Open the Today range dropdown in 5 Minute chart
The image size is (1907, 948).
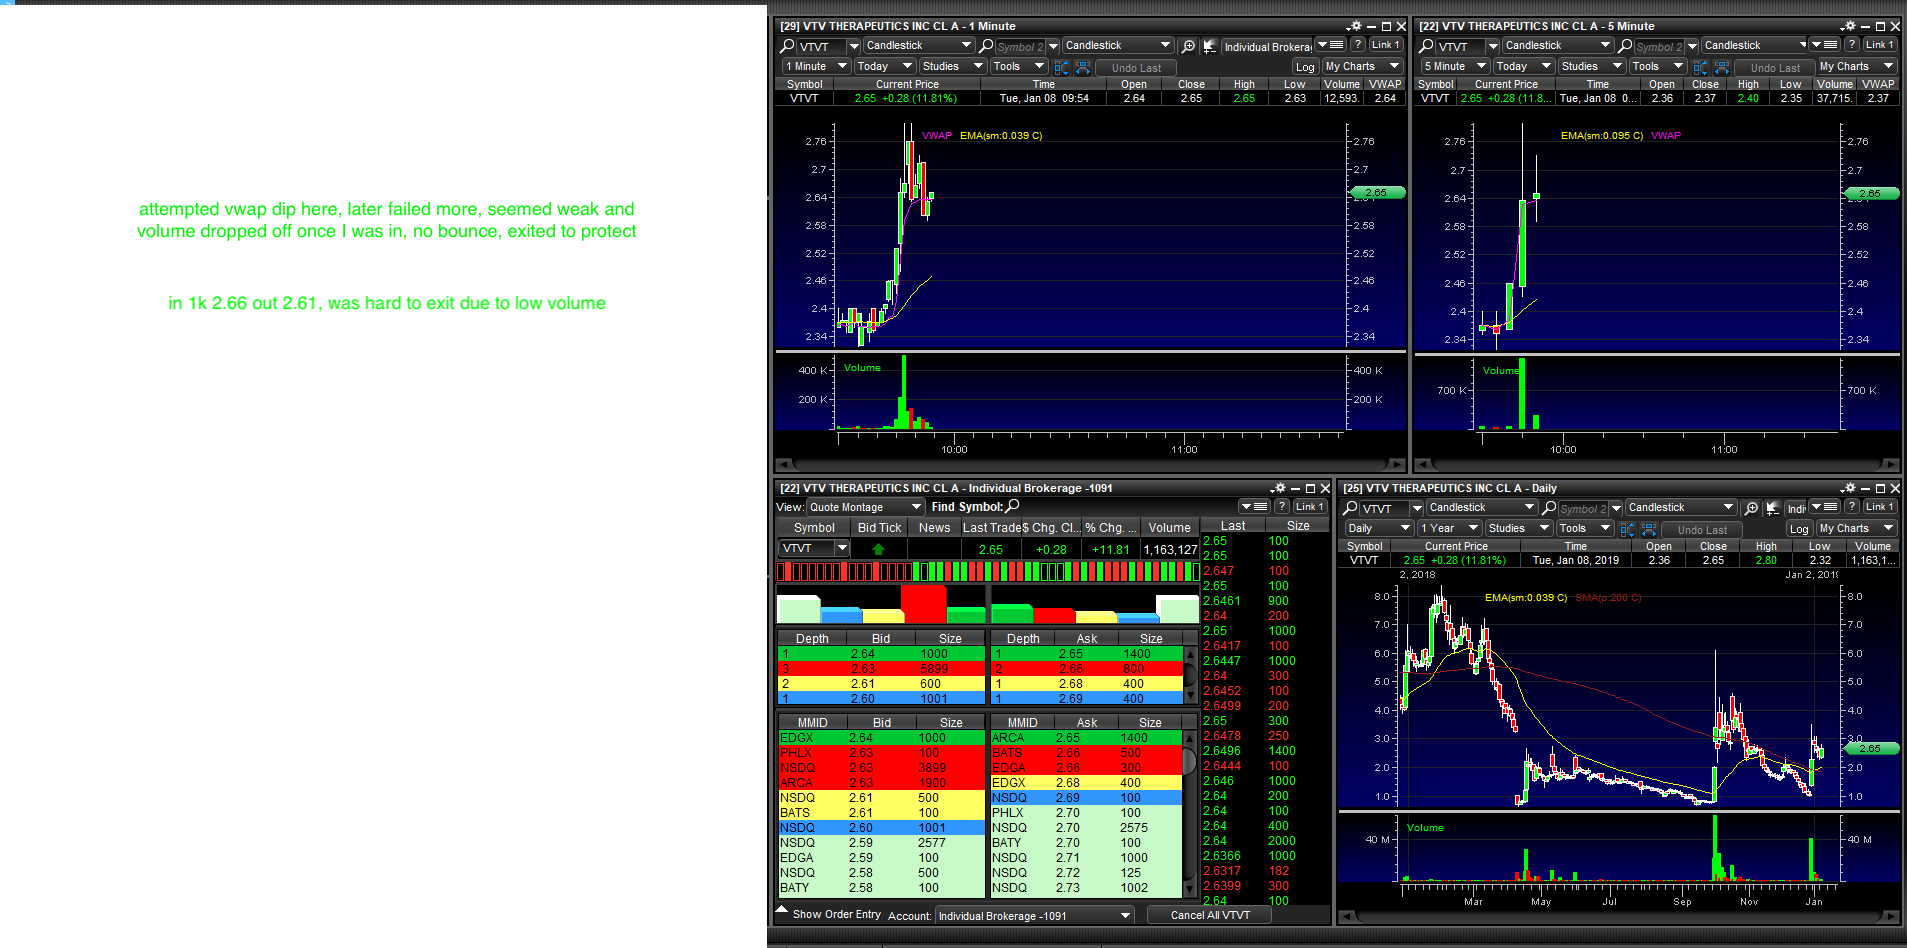pyautogui.click(x=1523, y=67)
